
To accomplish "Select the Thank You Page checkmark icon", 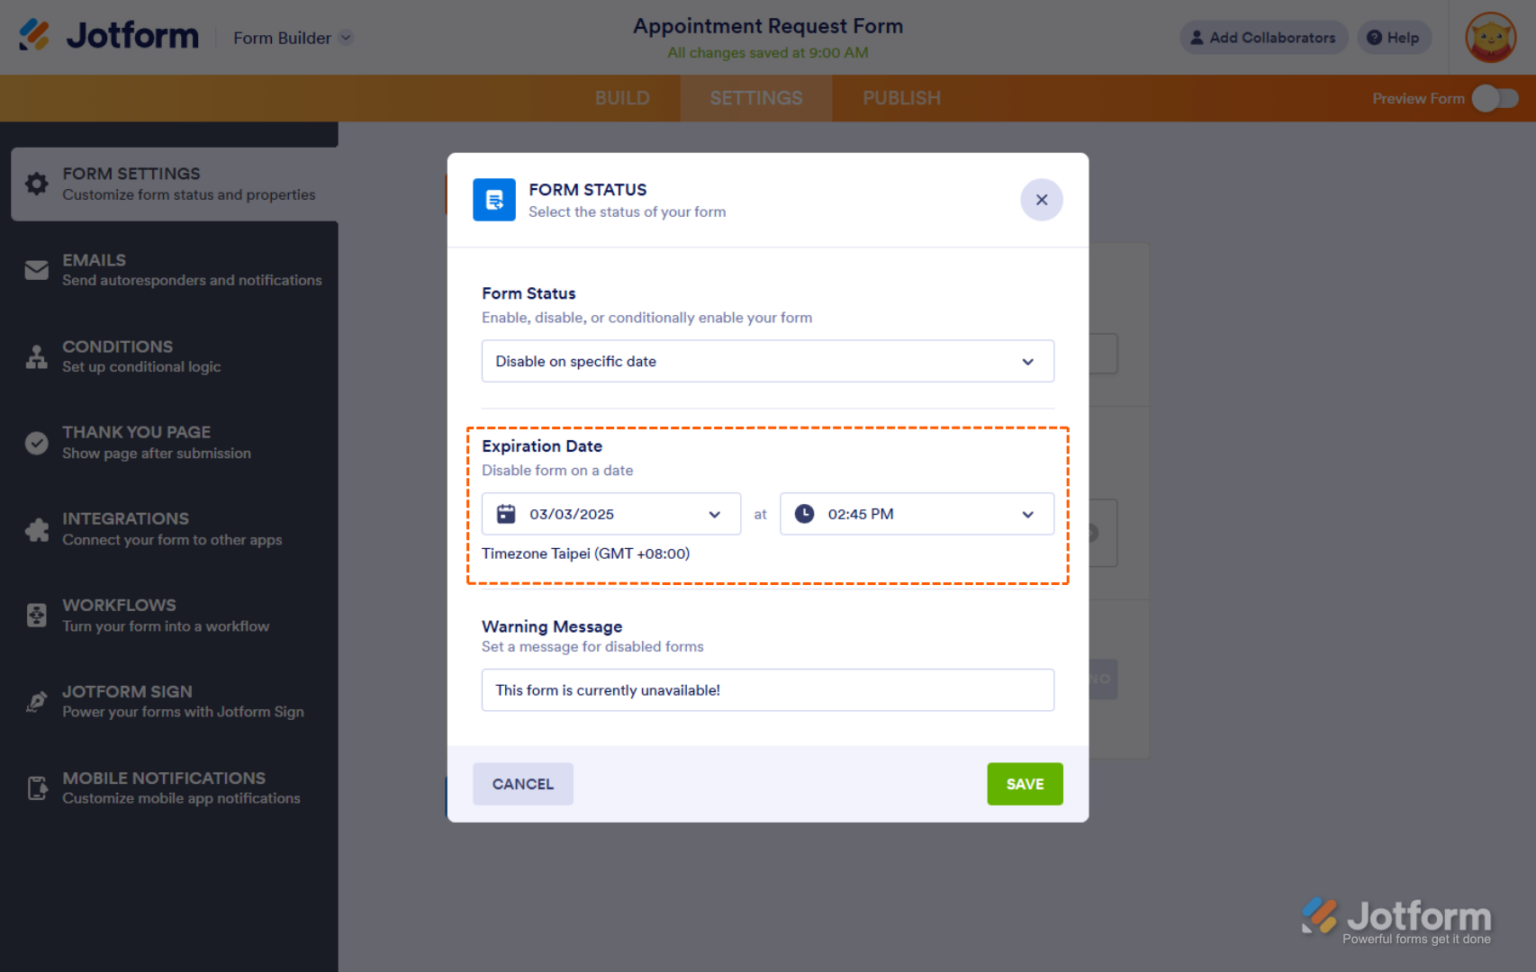I will click(36, 443).
